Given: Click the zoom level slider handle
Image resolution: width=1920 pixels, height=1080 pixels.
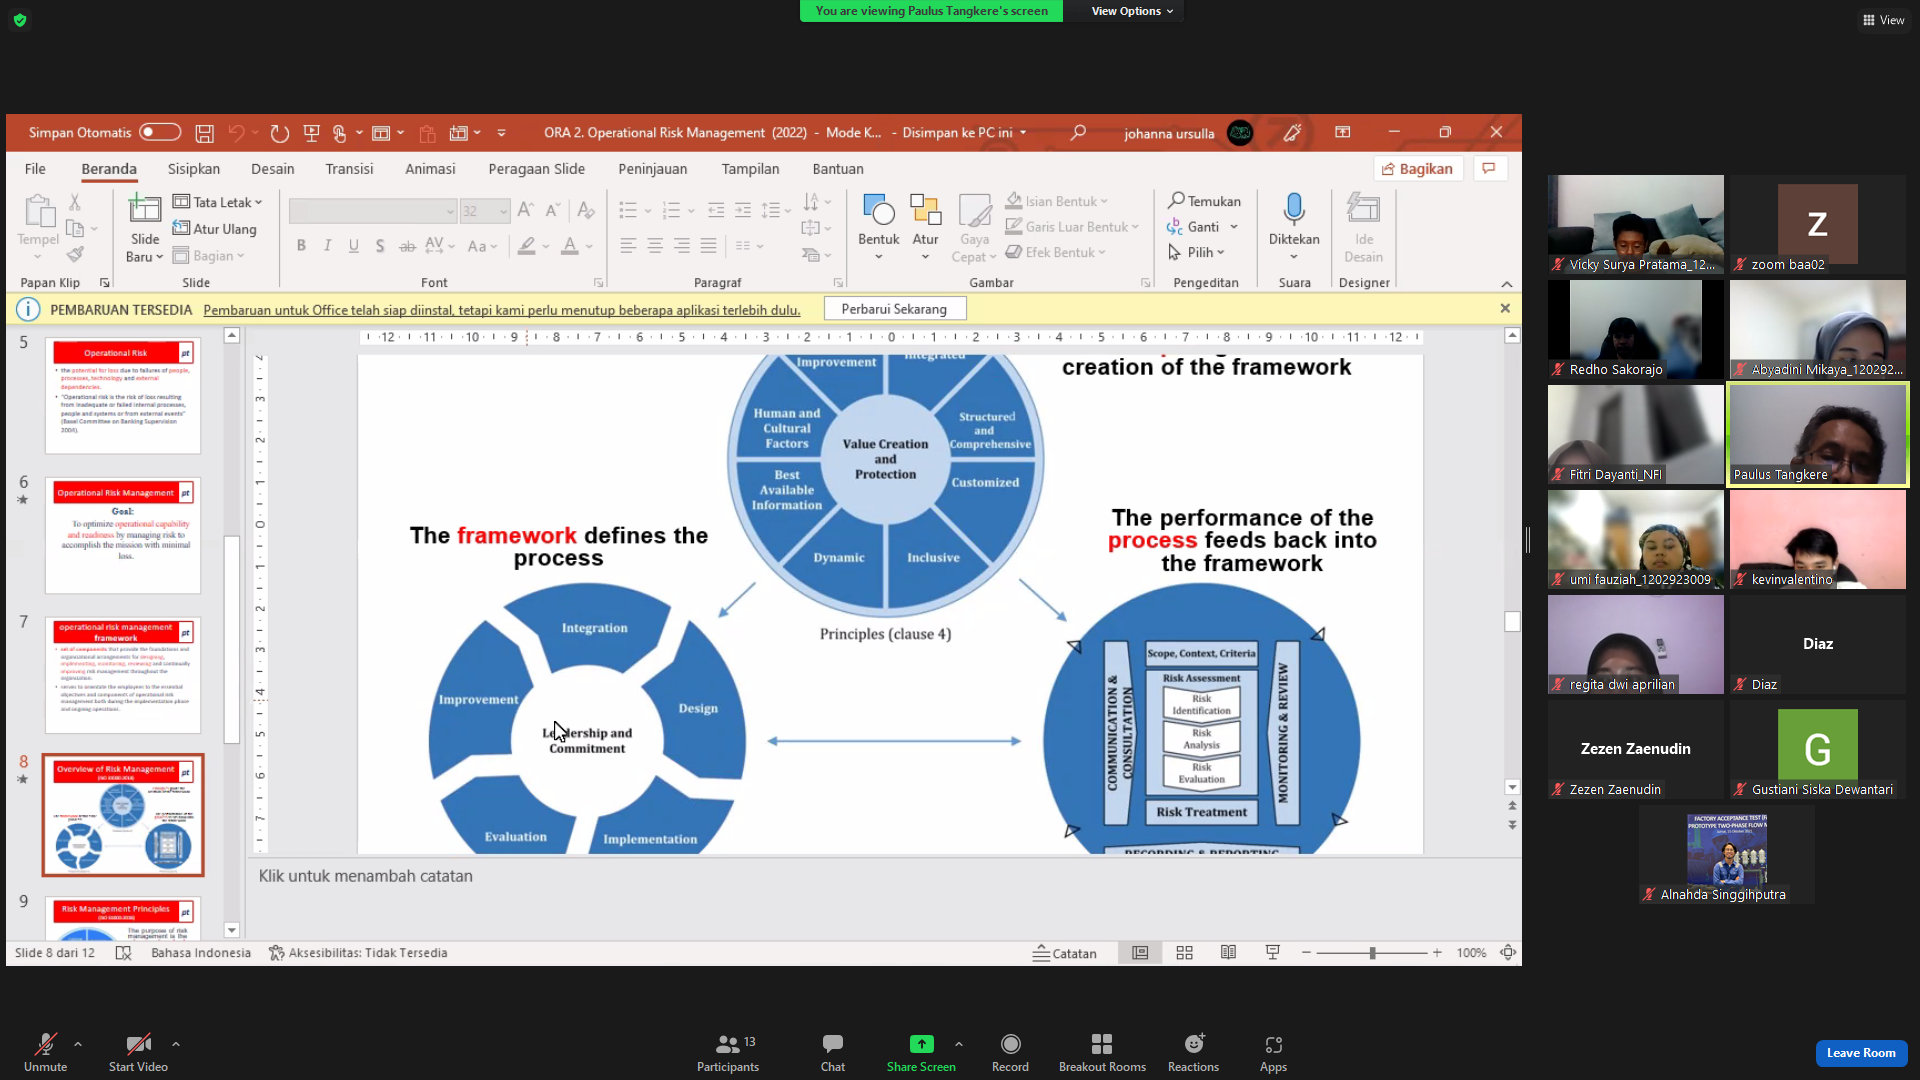Looking at the screenshot, I should click(1372, 953).
